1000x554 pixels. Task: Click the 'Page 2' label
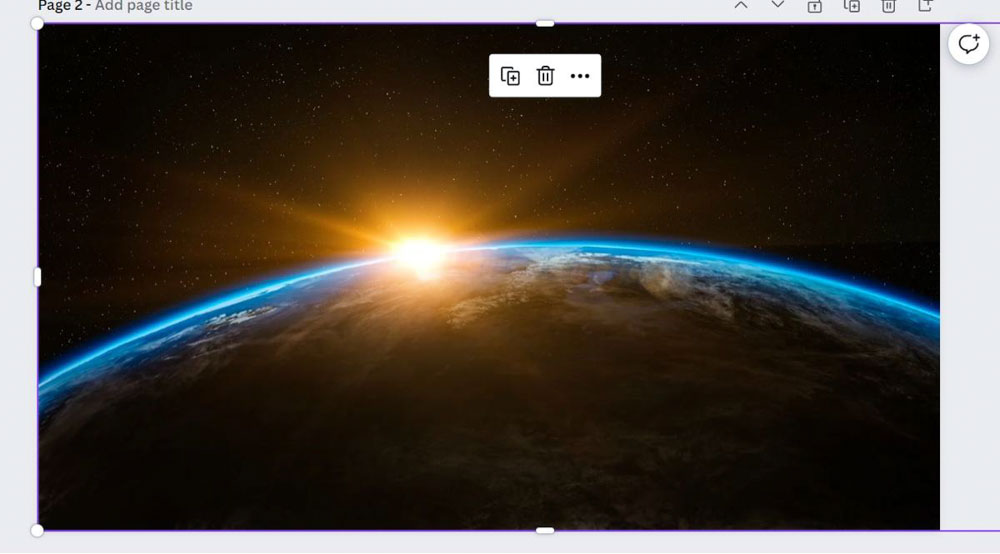[60, 6]
